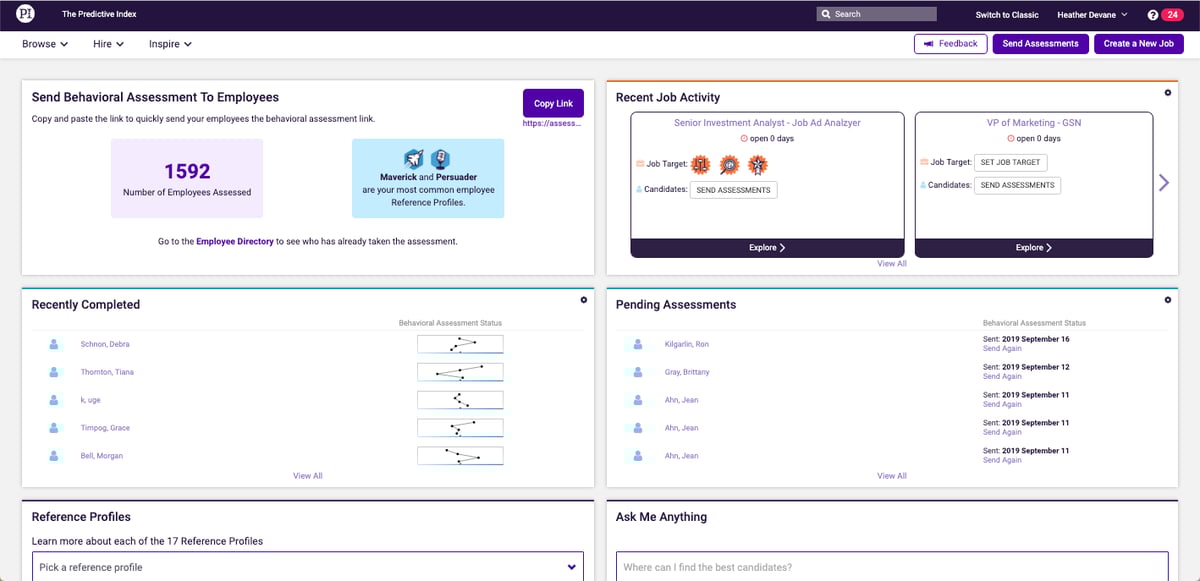Click Create a New Job button
Image resolution: width=1200 pixels, height=581 pixels.
click(1138, 44)
